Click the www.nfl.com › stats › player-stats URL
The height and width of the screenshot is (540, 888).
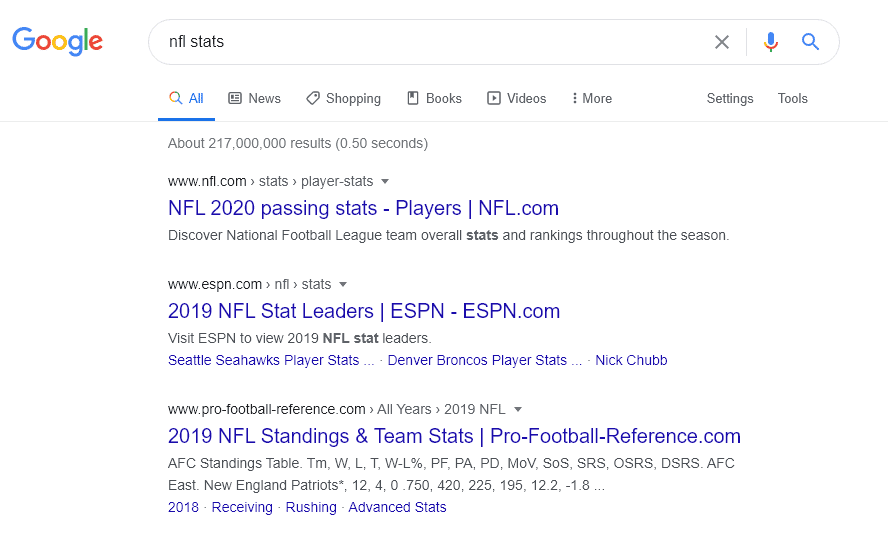[271, 181]
